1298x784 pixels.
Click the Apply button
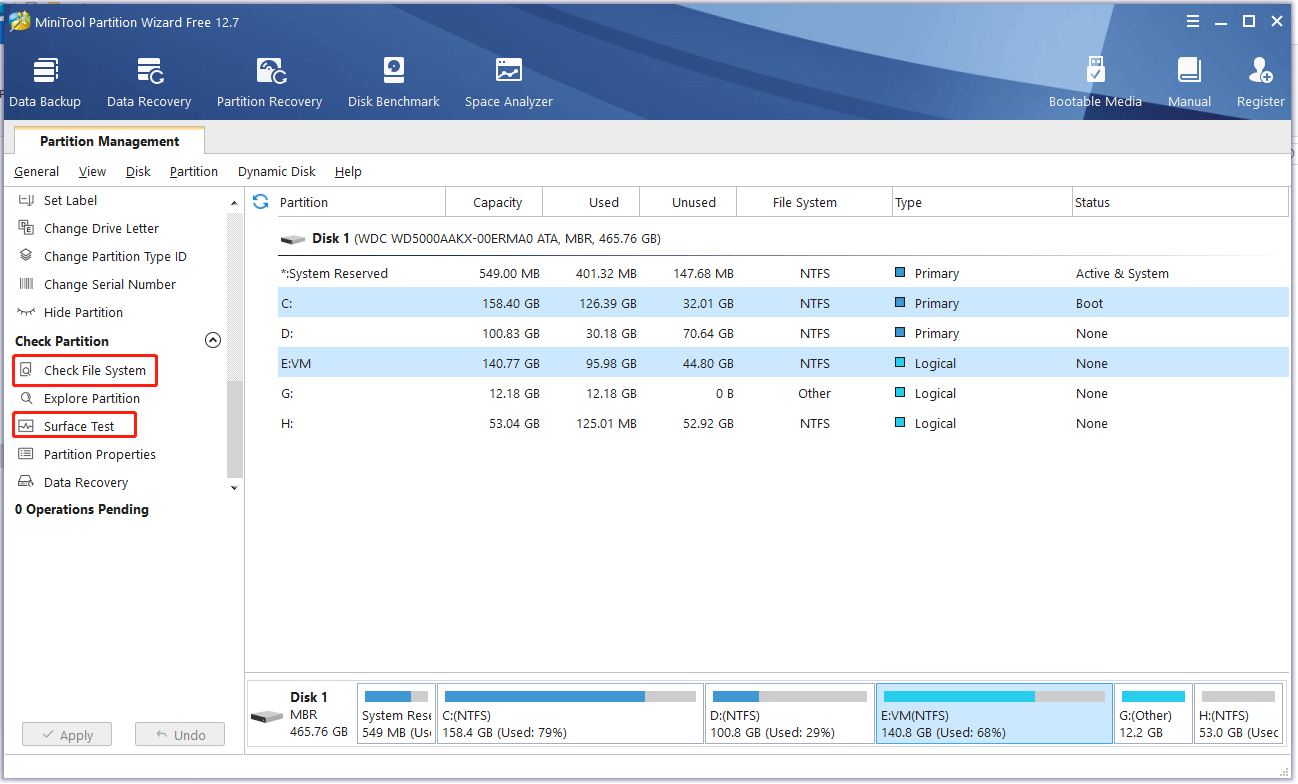(65, 735)
